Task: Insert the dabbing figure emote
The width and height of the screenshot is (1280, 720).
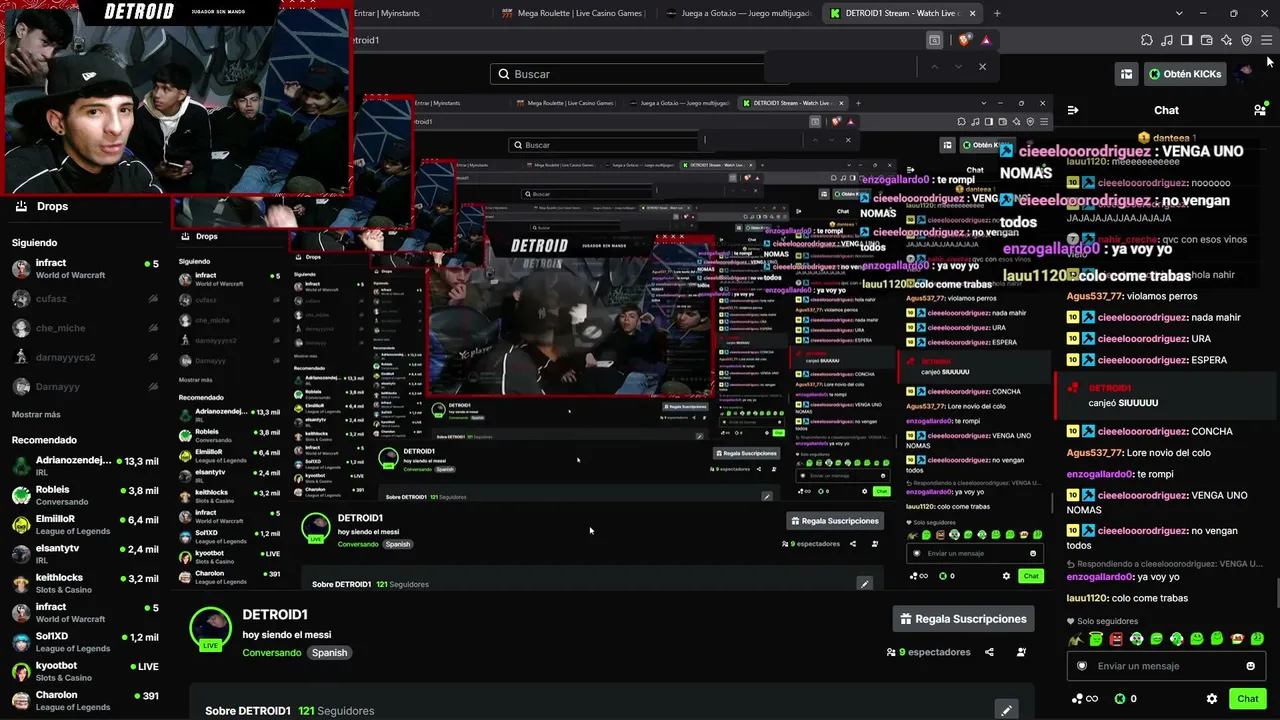Action: tap(1075, 639)
